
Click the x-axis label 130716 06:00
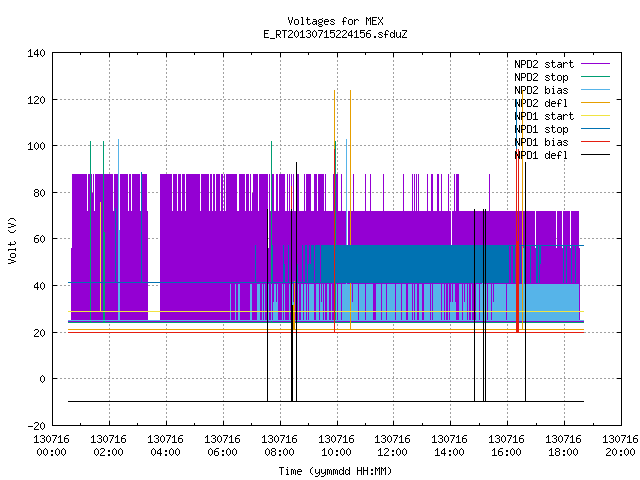(222, 446)
